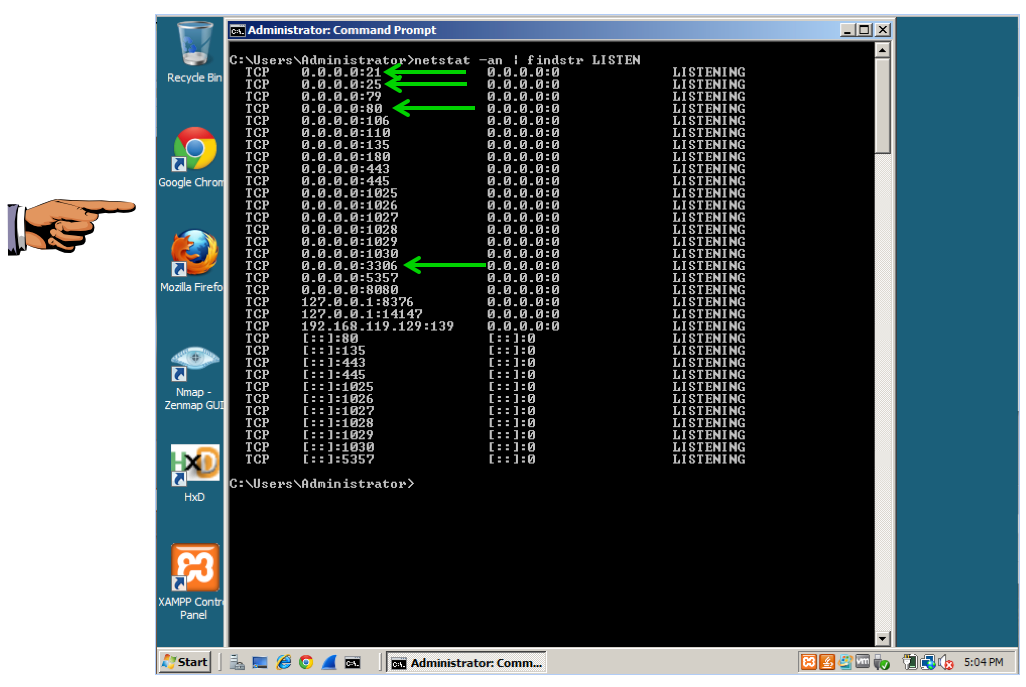Click the 0.0.0.0:21 local address

[x=342, y=73]
